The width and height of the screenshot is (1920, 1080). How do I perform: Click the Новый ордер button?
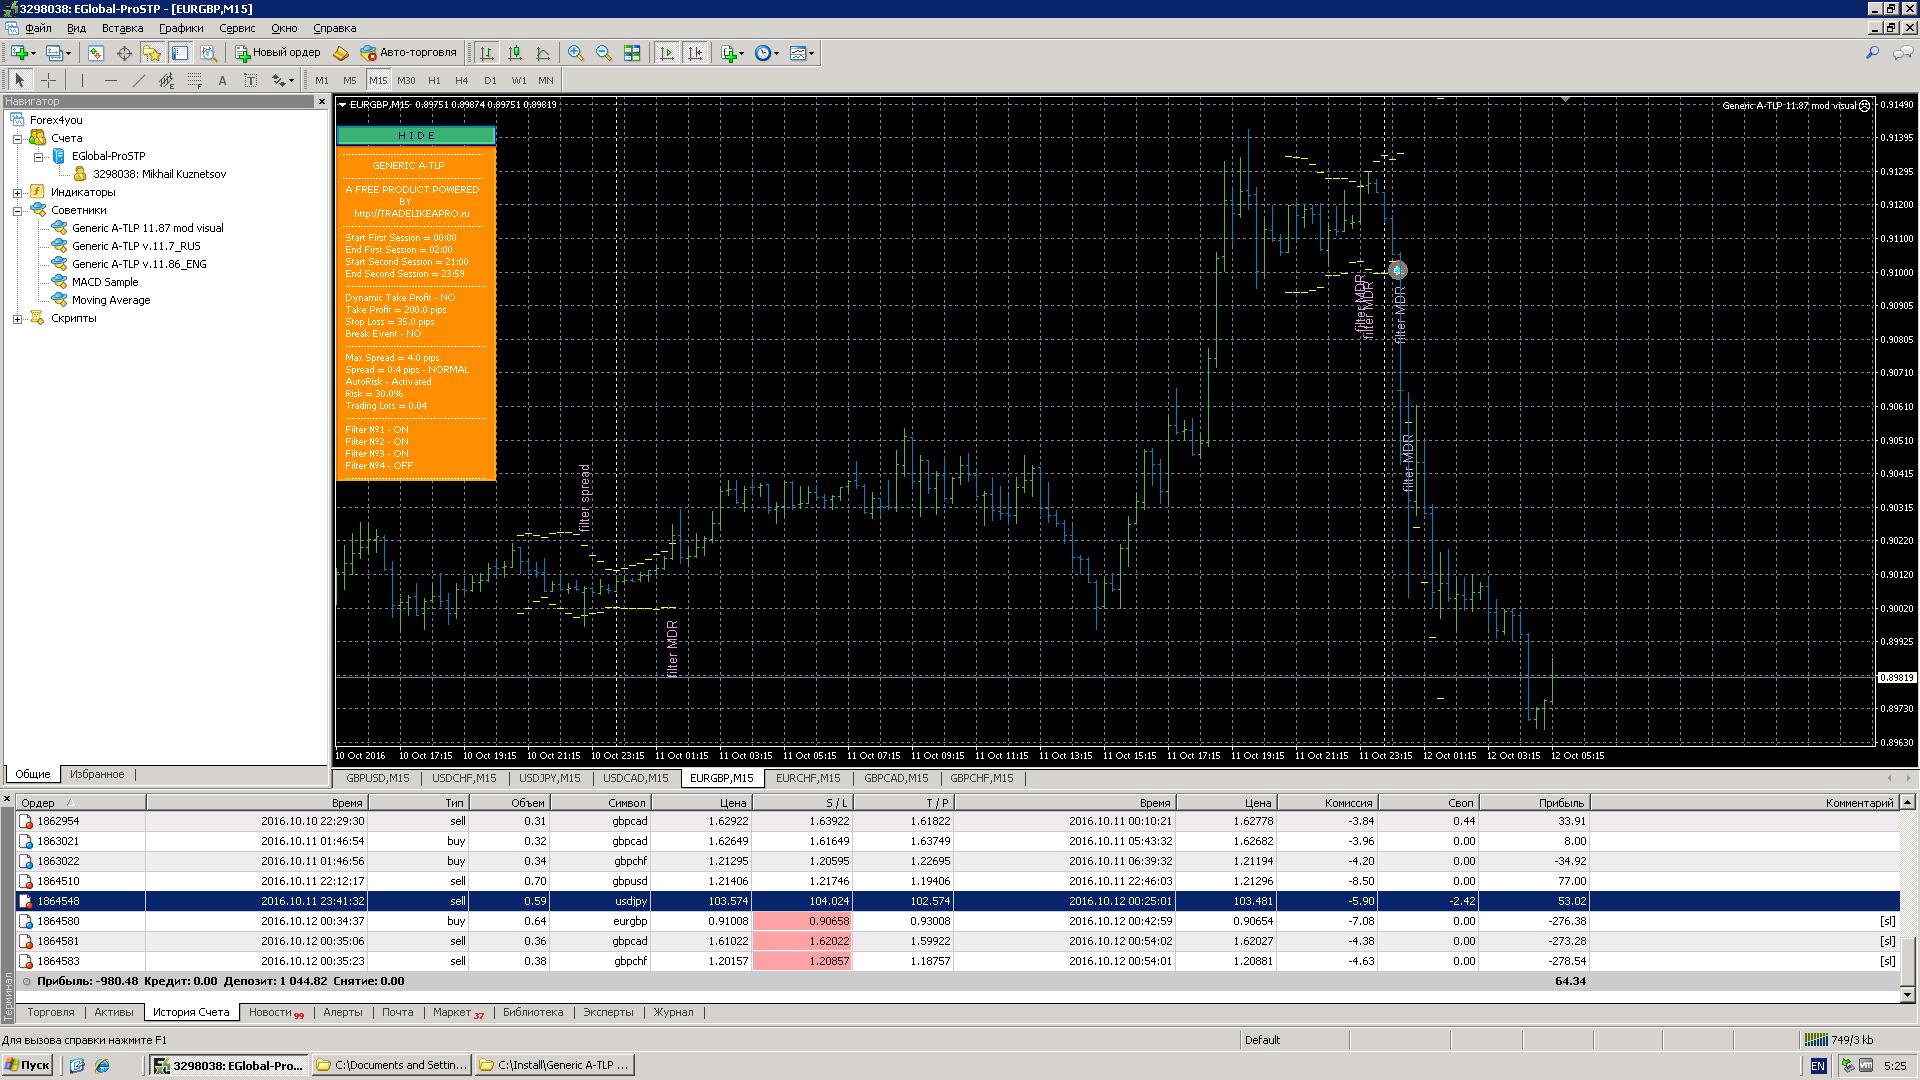coord(278,53)
